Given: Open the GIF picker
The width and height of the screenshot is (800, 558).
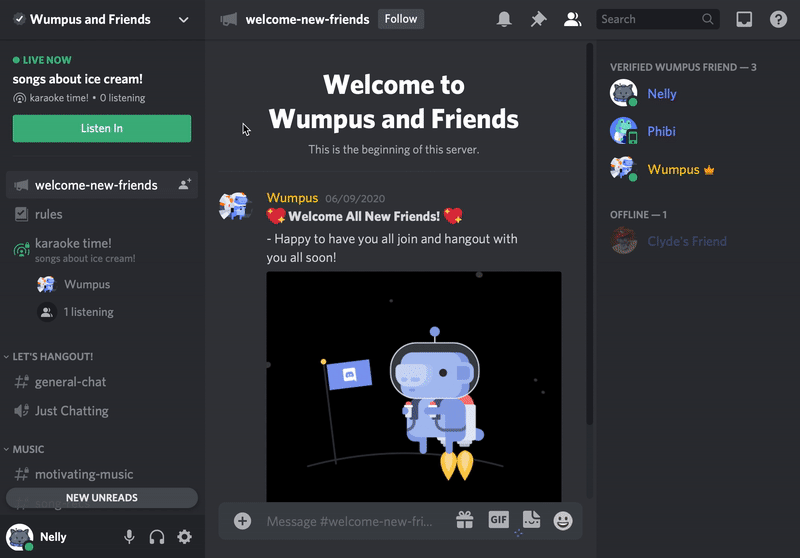Looking at the screenshot, I should tap(498, 520).
